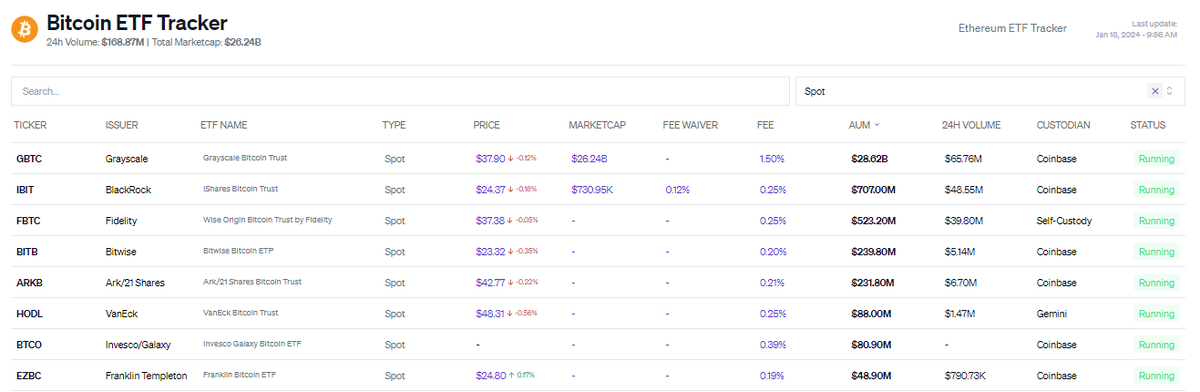The image size is (1200, 392).
Task: Open iShares Bitcoin Trust ETF name
Action: (x=240, y=190)
